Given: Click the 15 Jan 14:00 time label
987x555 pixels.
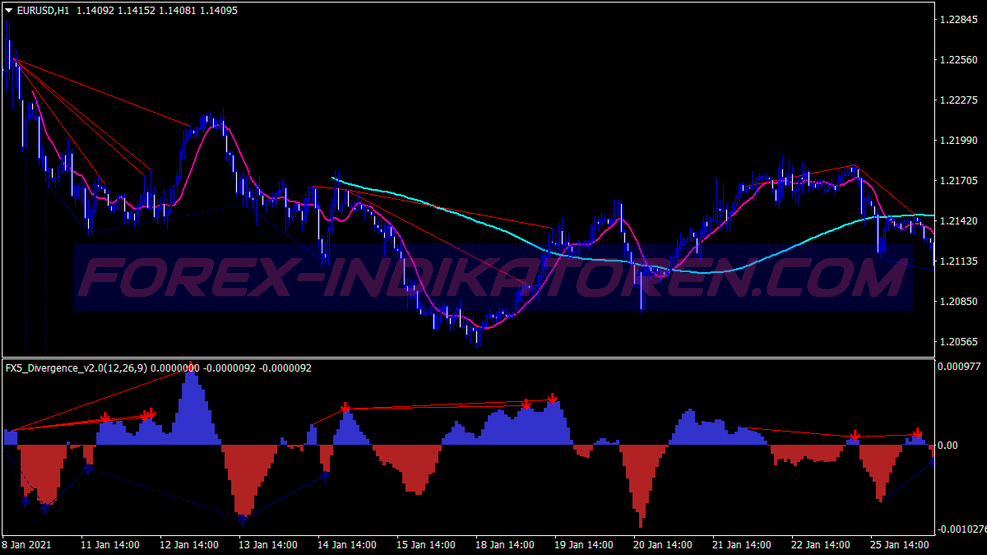Looking at the screenshot, I should (426, 545).
